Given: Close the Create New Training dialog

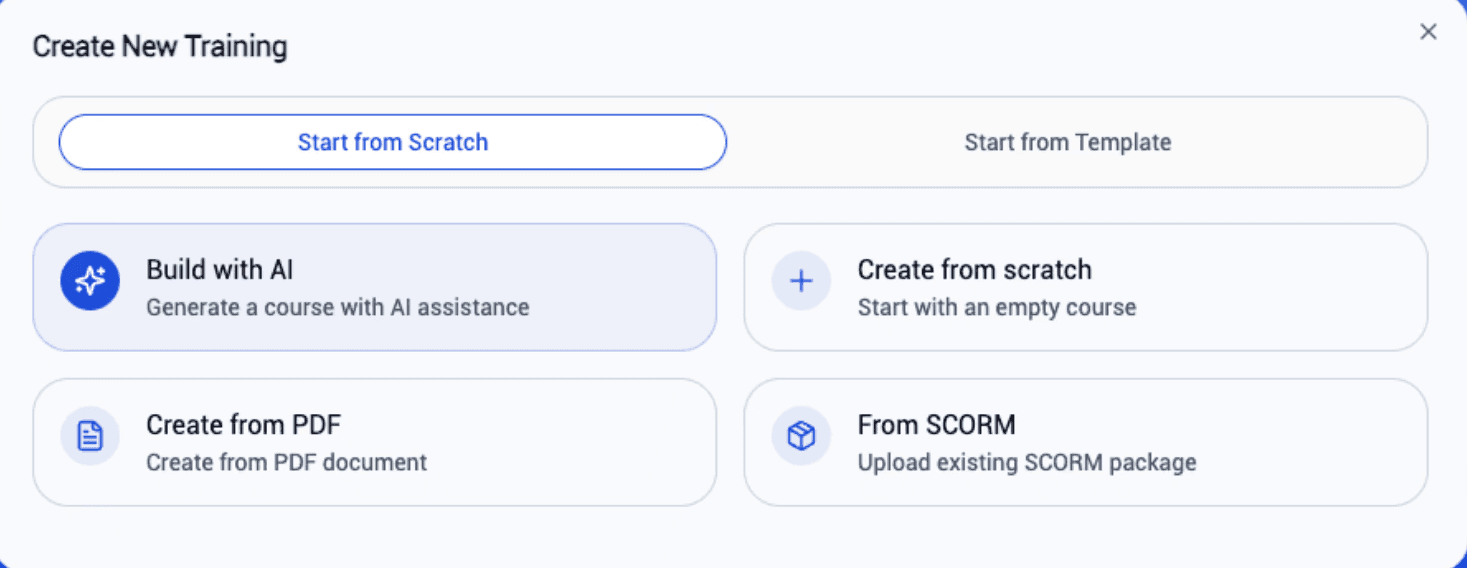Looking at the screenshot, I should pyautogui.click(x=1428, y=32).
